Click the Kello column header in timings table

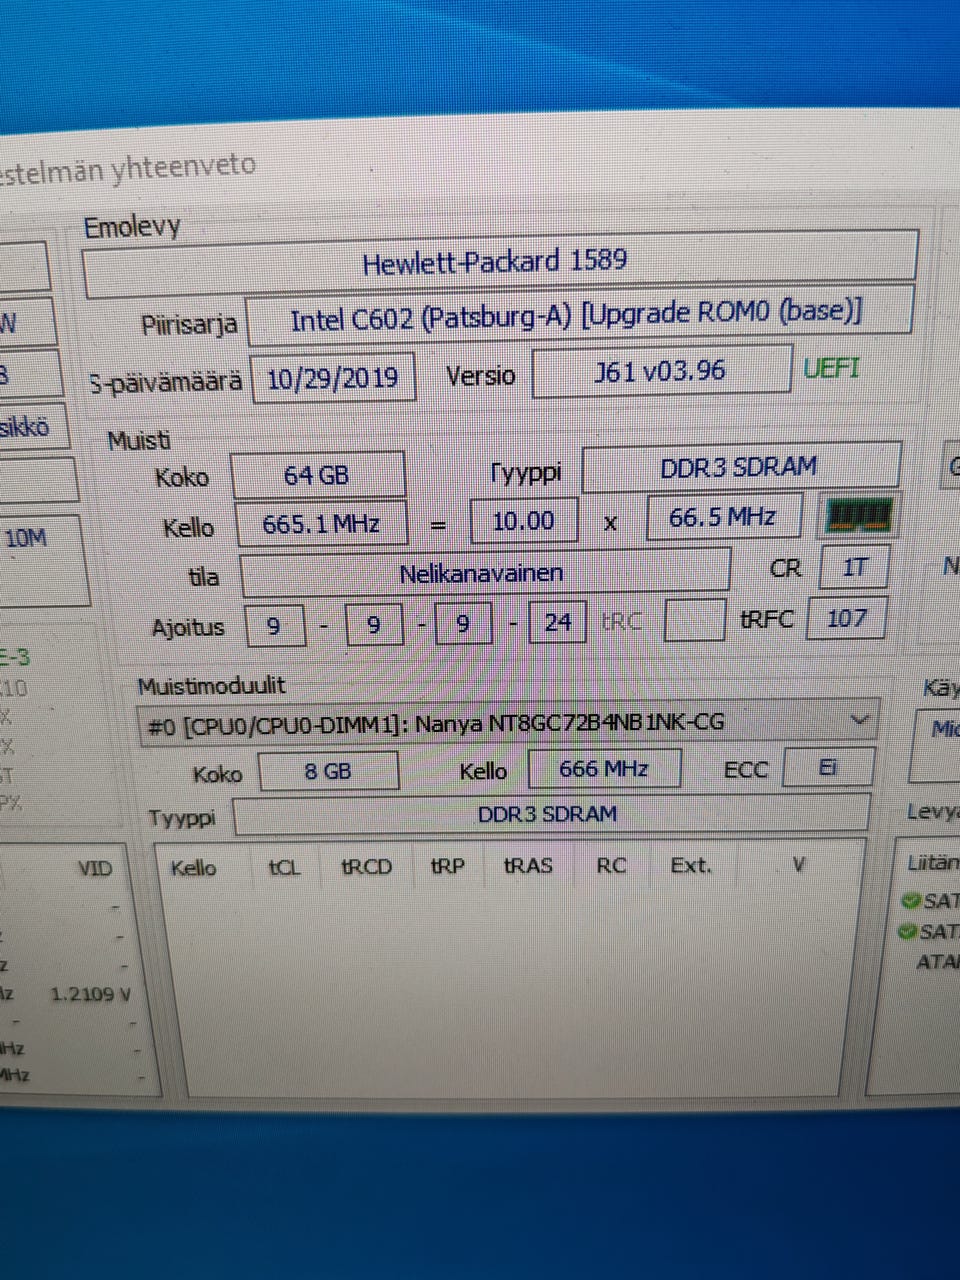[193, 868]
